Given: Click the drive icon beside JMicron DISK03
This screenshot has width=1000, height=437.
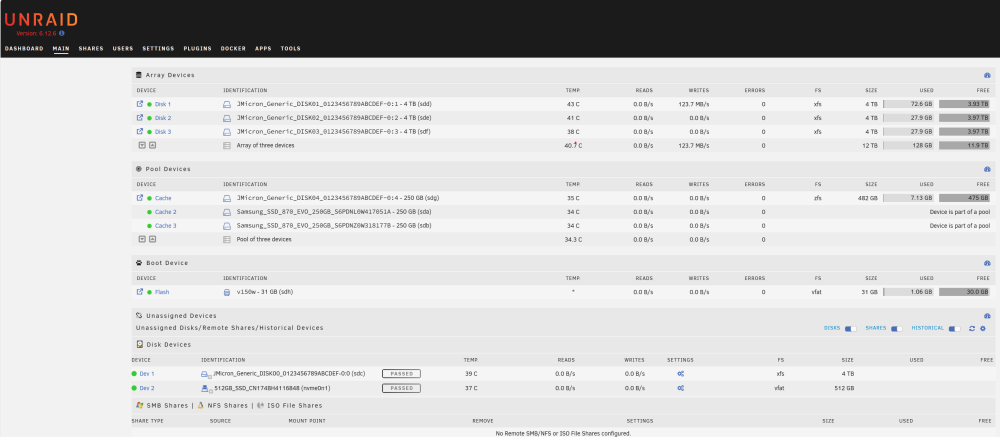Looking at the screenshot, I should [x=226, y=132].
